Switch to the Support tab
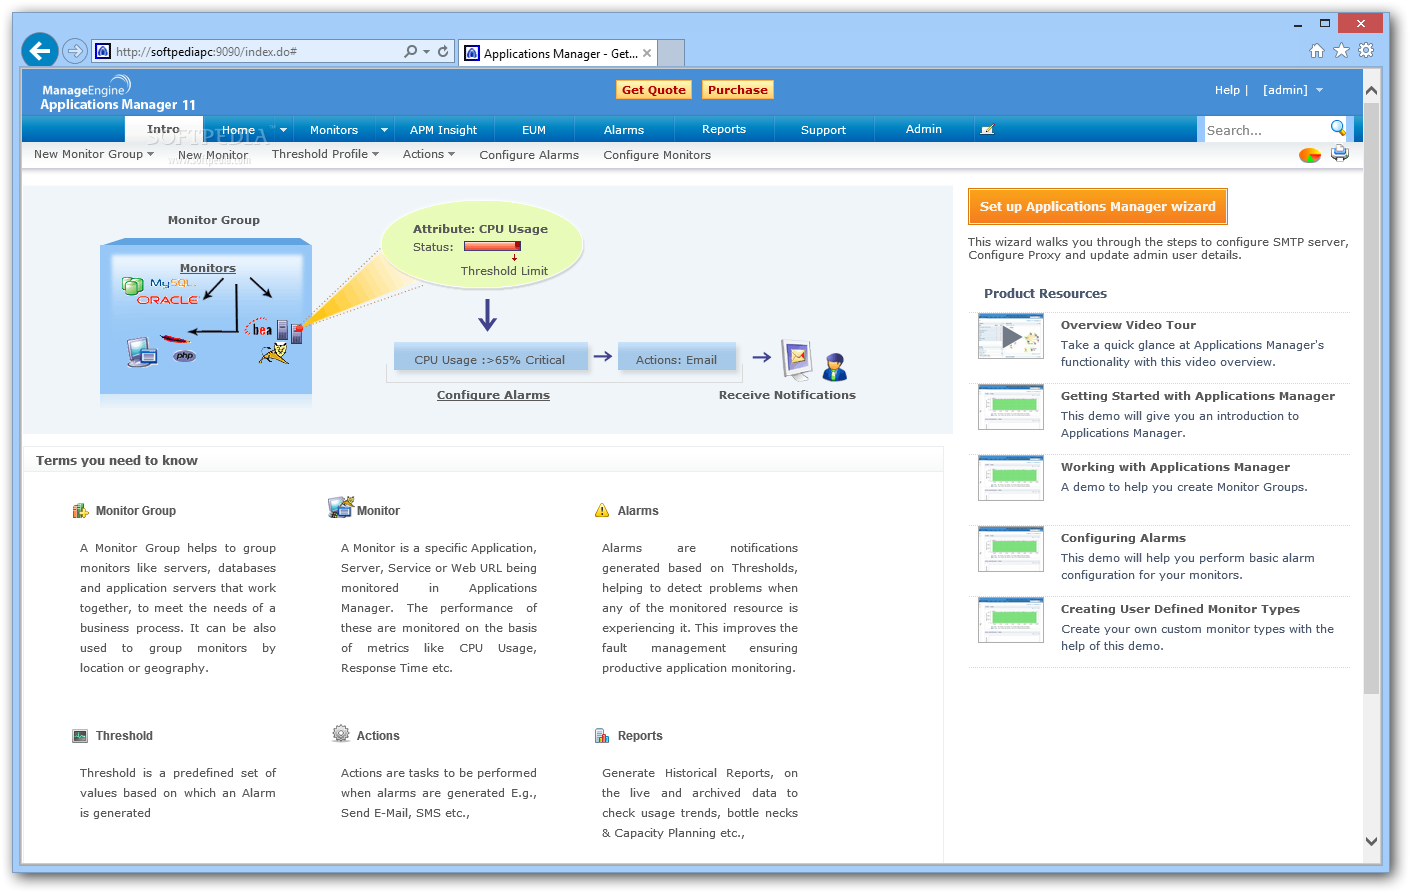The image size is (1410, 893). coord(824,130)
